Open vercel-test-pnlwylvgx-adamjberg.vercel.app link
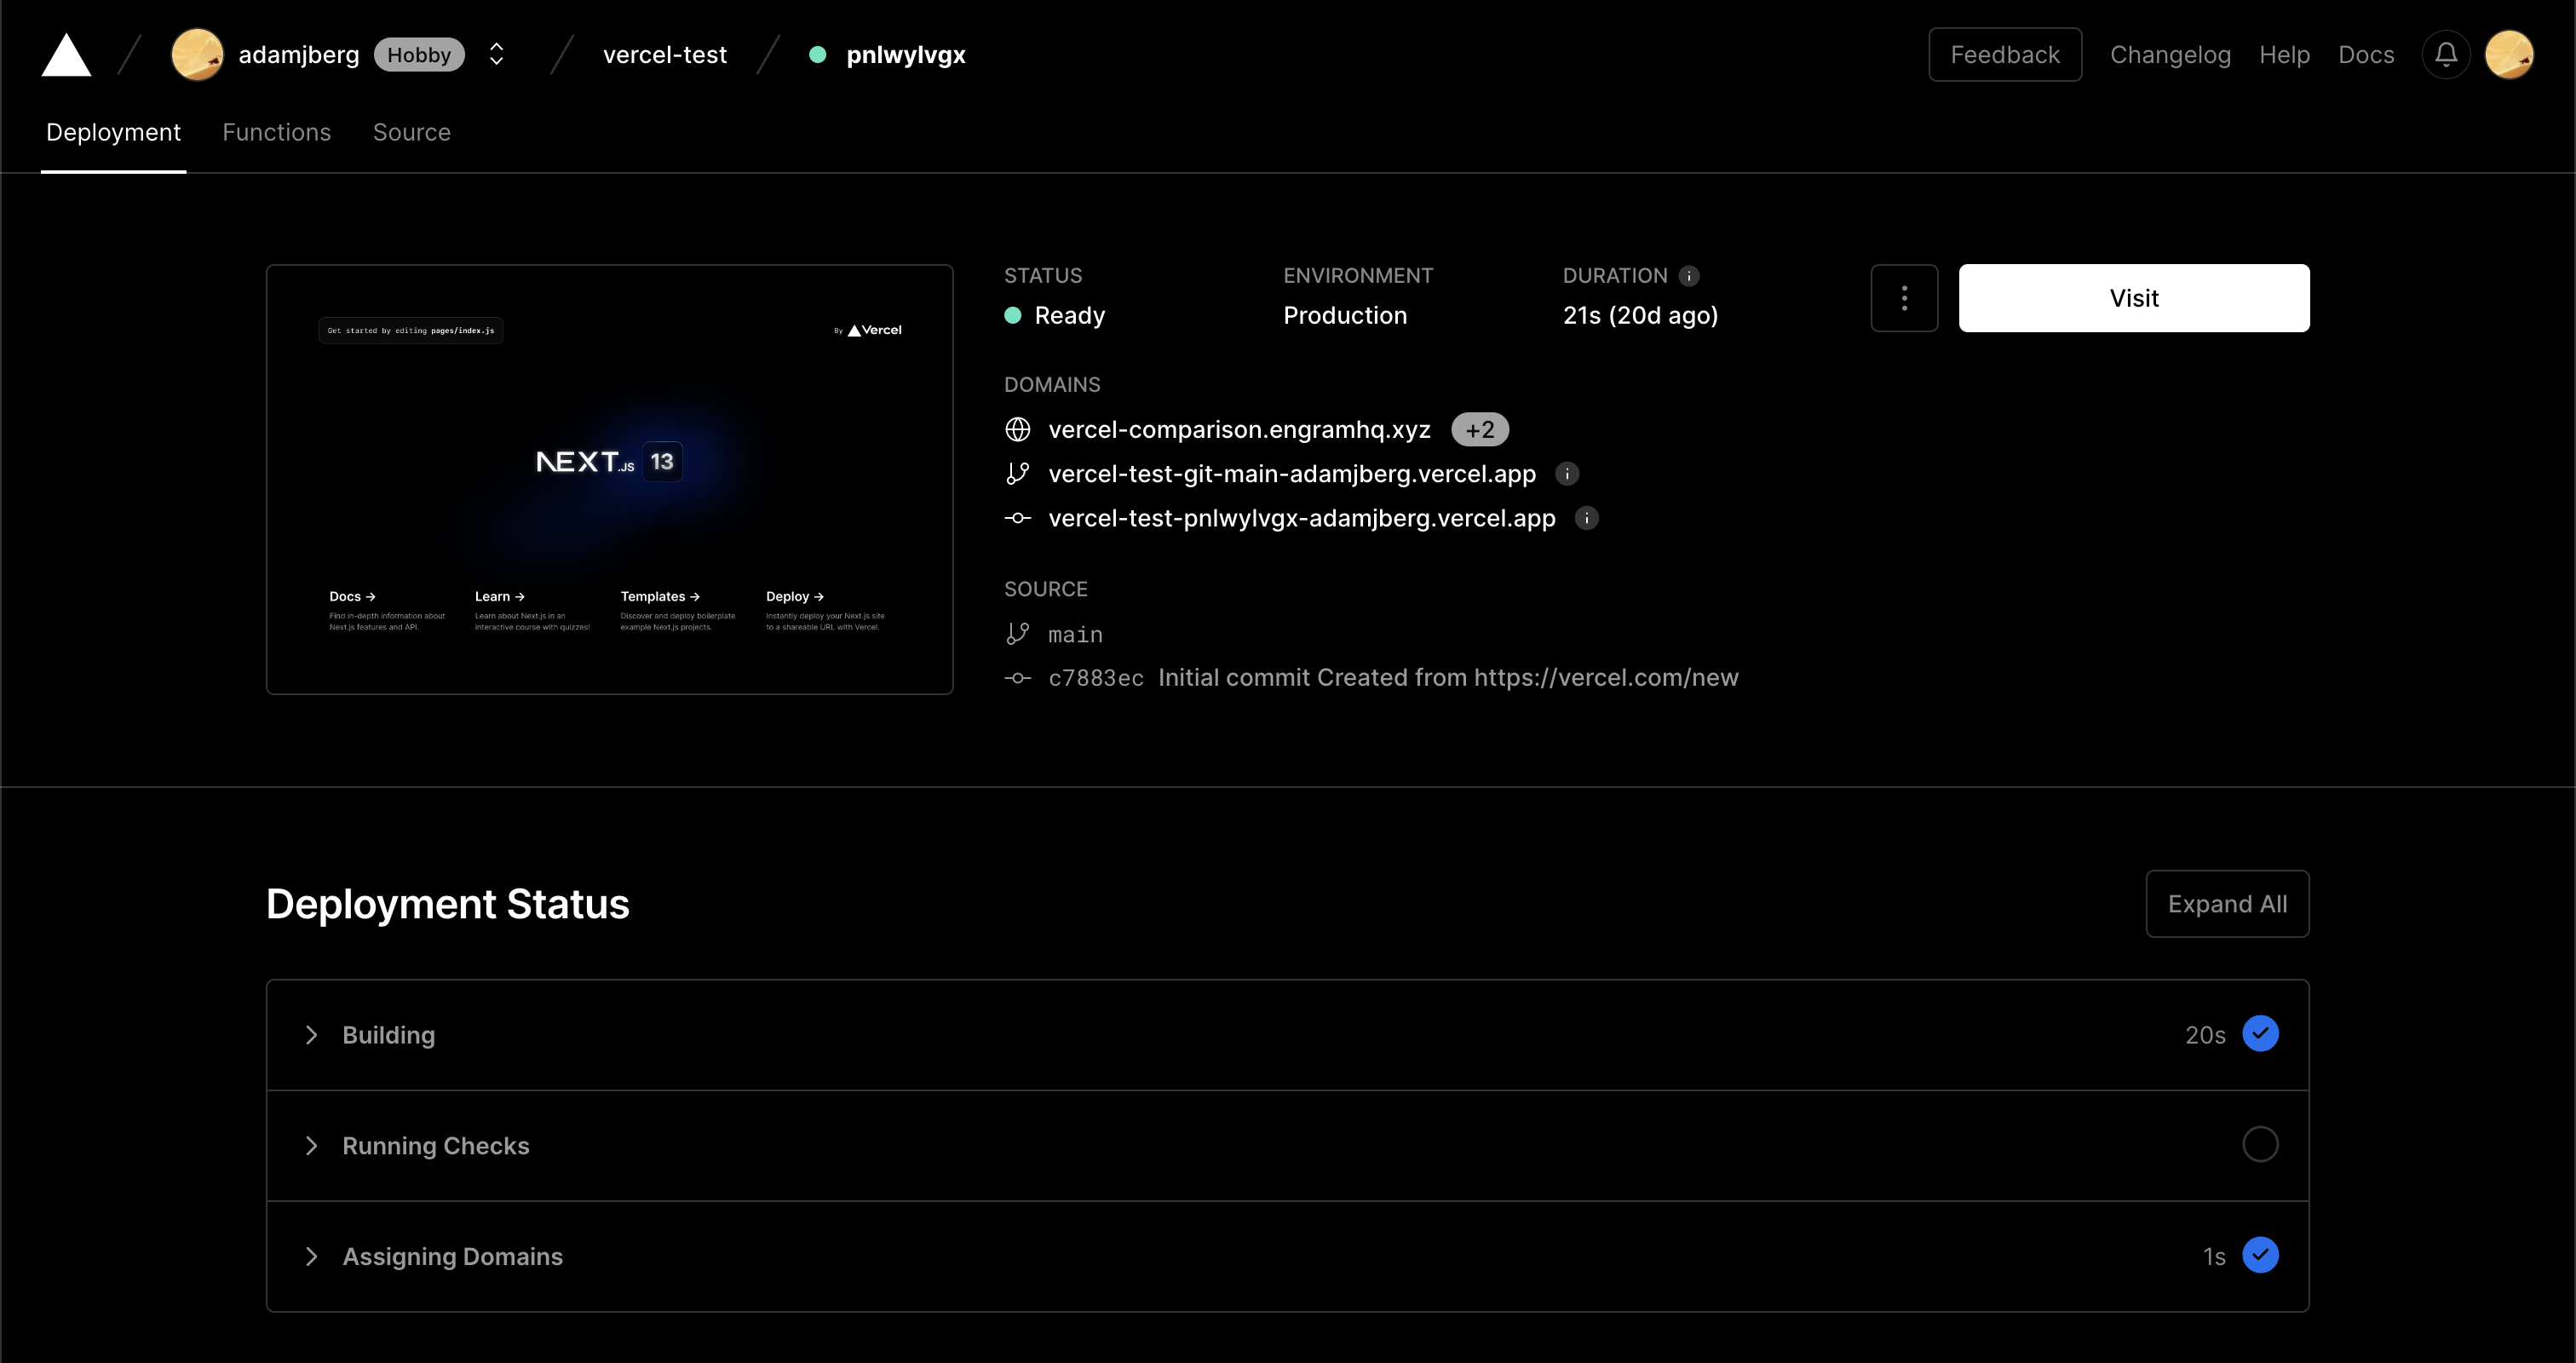2576x1363 pixels. tap(1302, 518)
